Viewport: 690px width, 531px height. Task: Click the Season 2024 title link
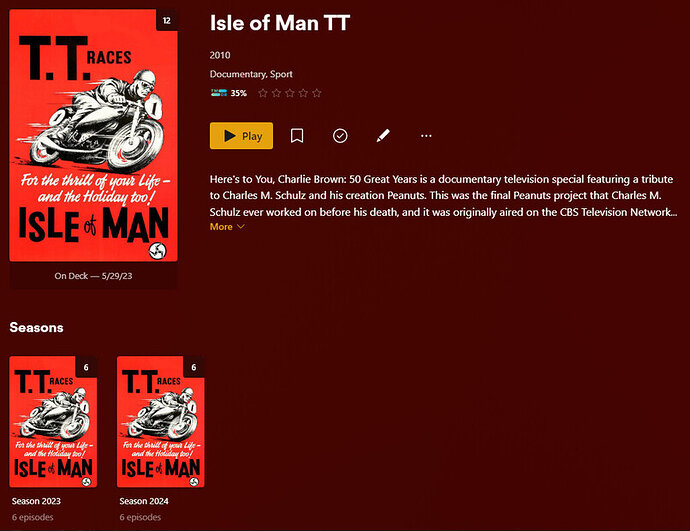[144, 501]
